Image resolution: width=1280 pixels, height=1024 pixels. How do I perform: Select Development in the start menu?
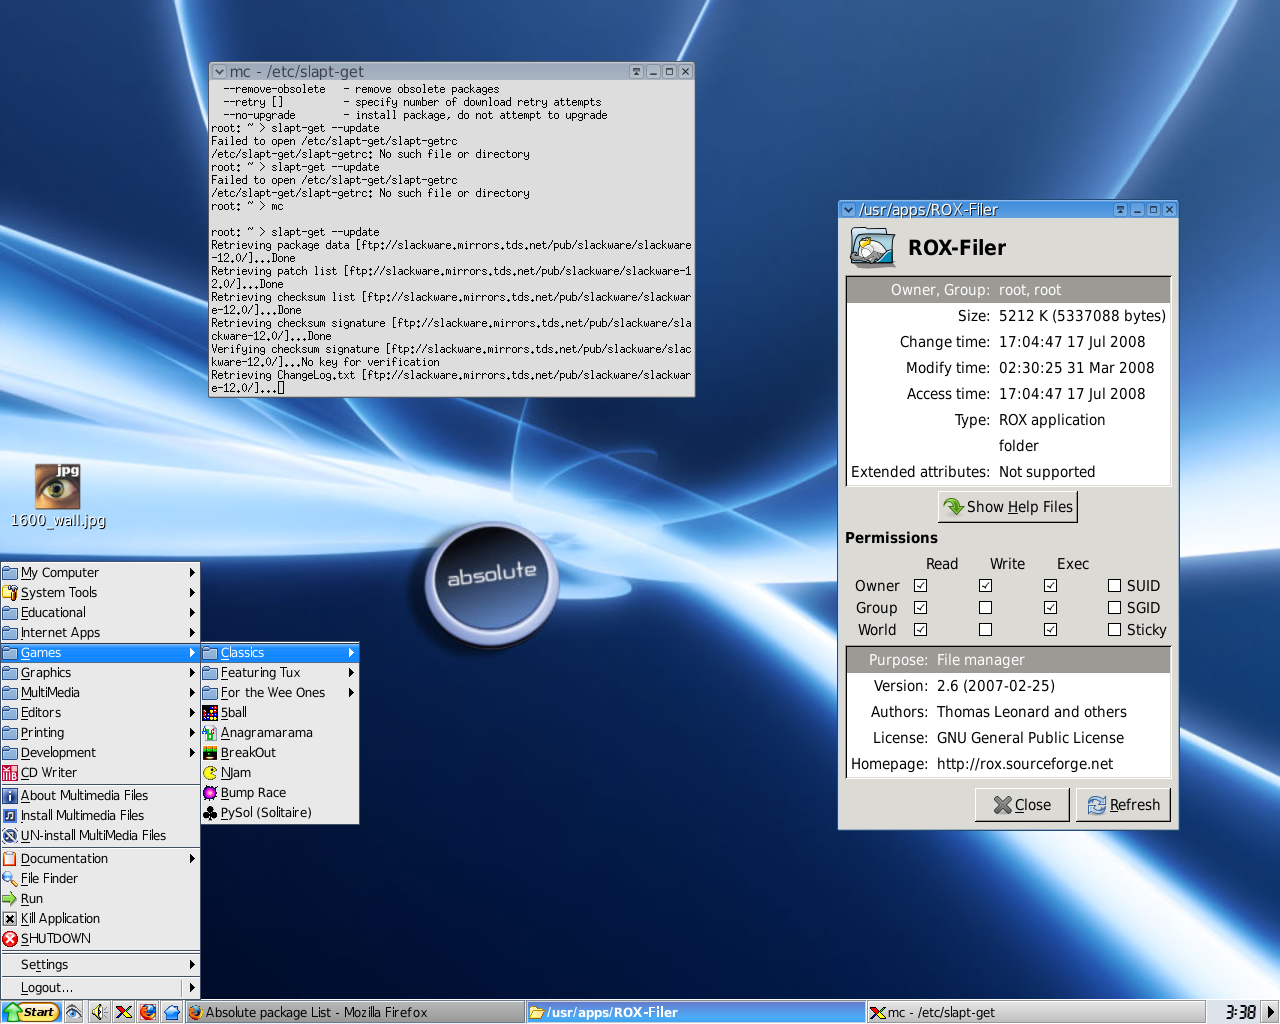100,753
